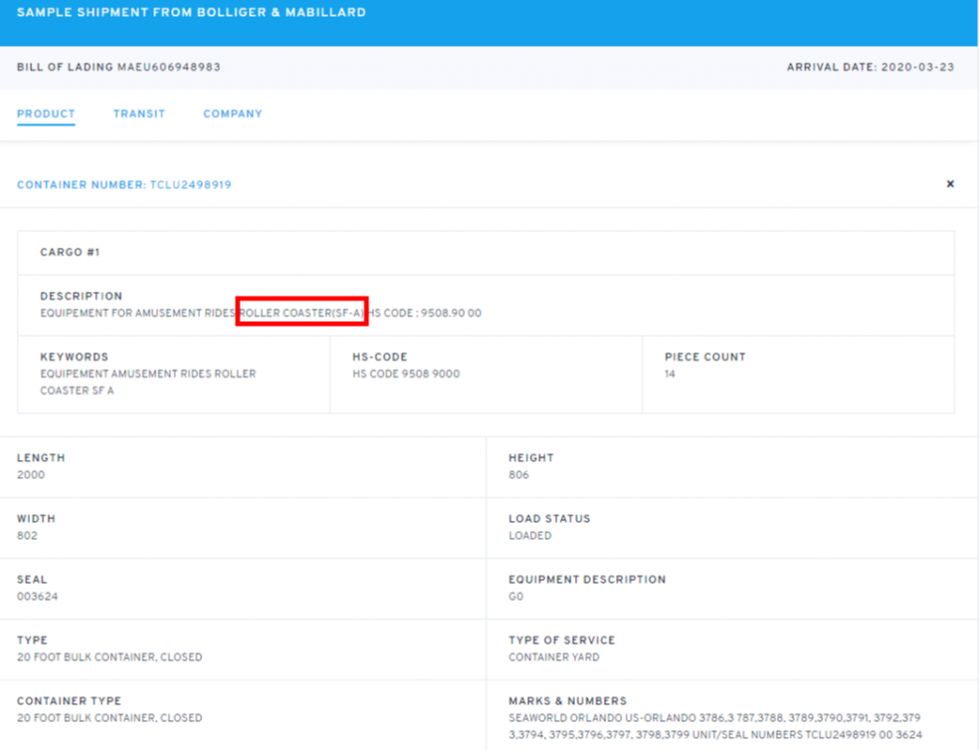This screenshot has width=979, height=750.
Task: Select the Product tab
Action: click(46, 114)
